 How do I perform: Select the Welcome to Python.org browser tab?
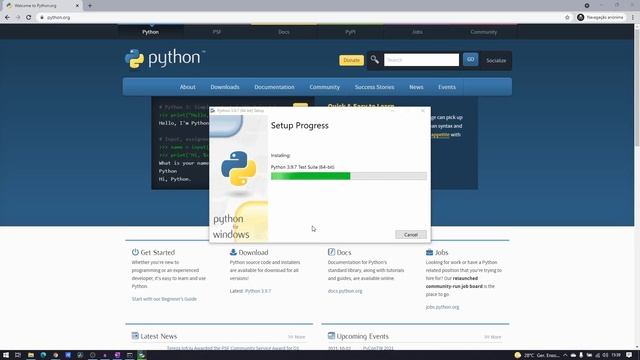(42, 6)
